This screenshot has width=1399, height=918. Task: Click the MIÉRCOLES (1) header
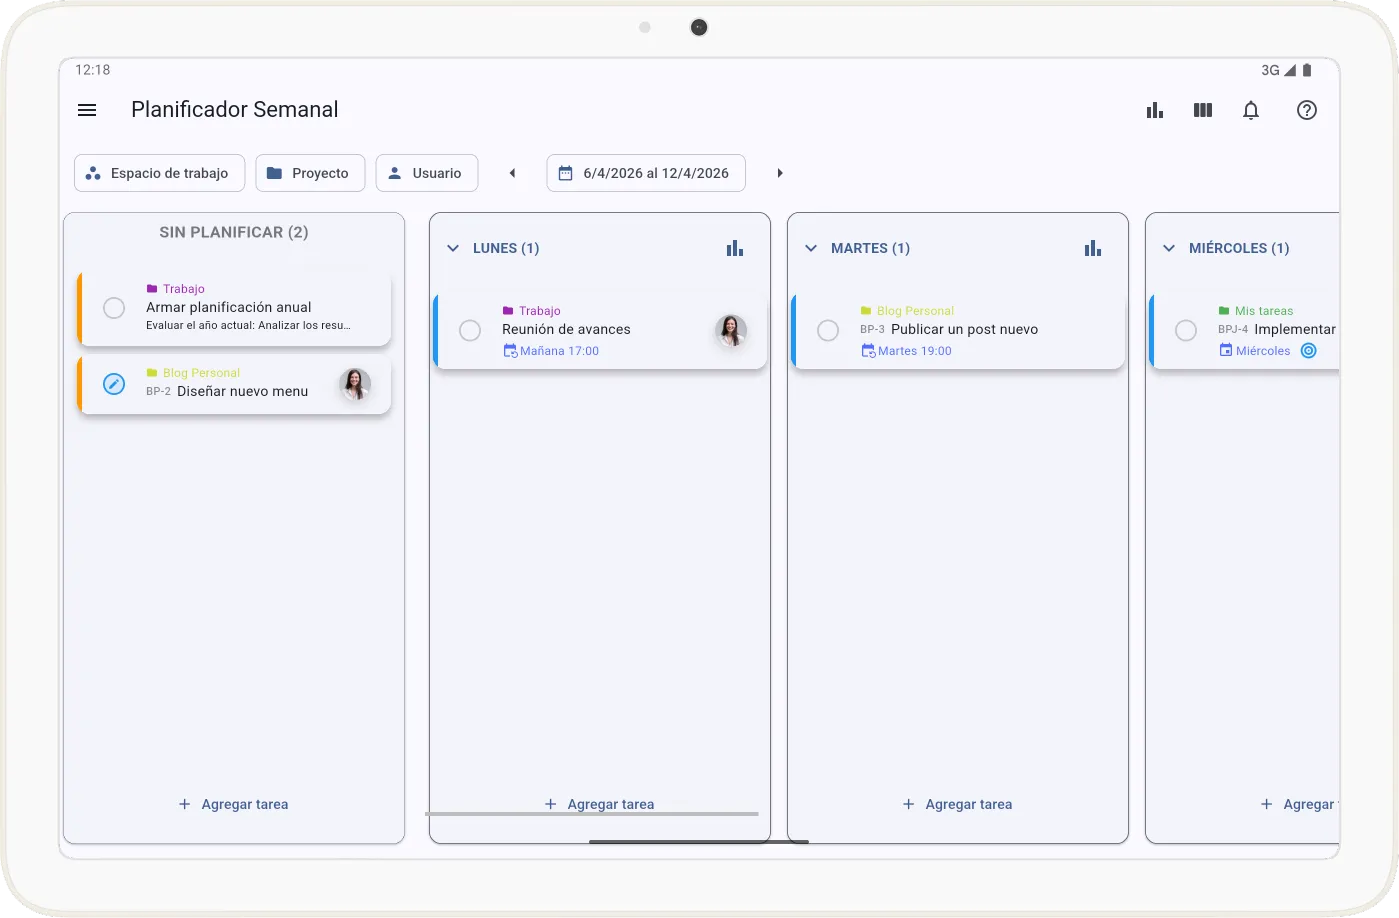pyautogui.click(x=1239, y=248)
